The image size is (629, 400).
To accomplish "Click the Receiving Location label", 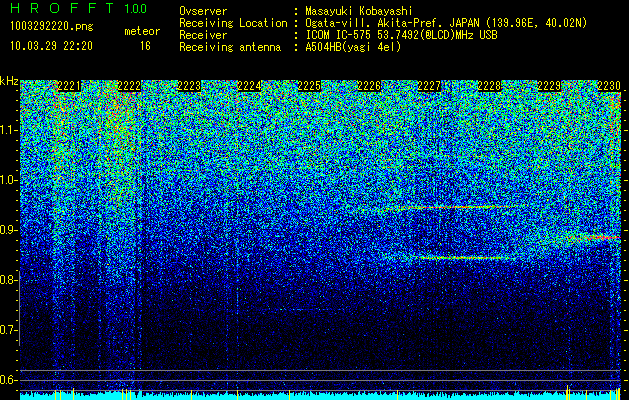I will pyautogui.click(x=233, y=24).
